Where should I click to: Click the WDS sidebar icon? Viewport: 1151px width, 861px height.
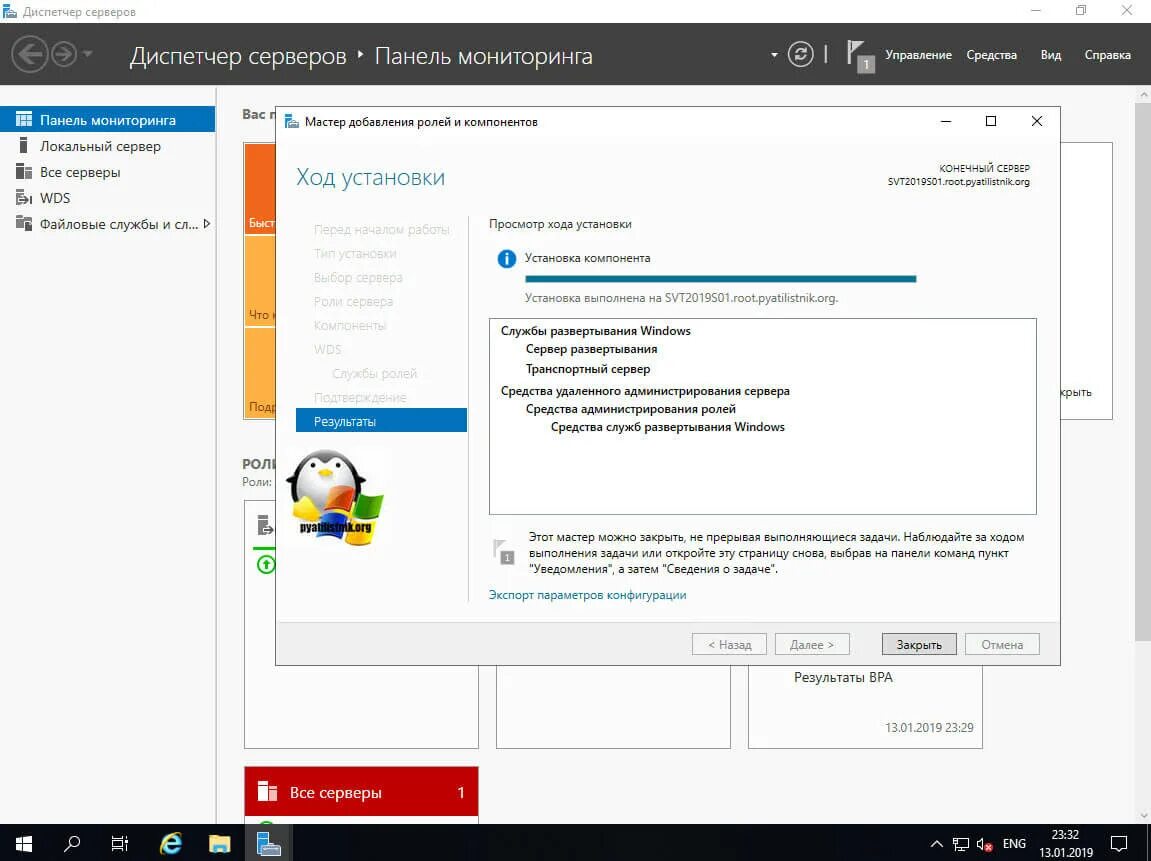[x=23, y=198]
